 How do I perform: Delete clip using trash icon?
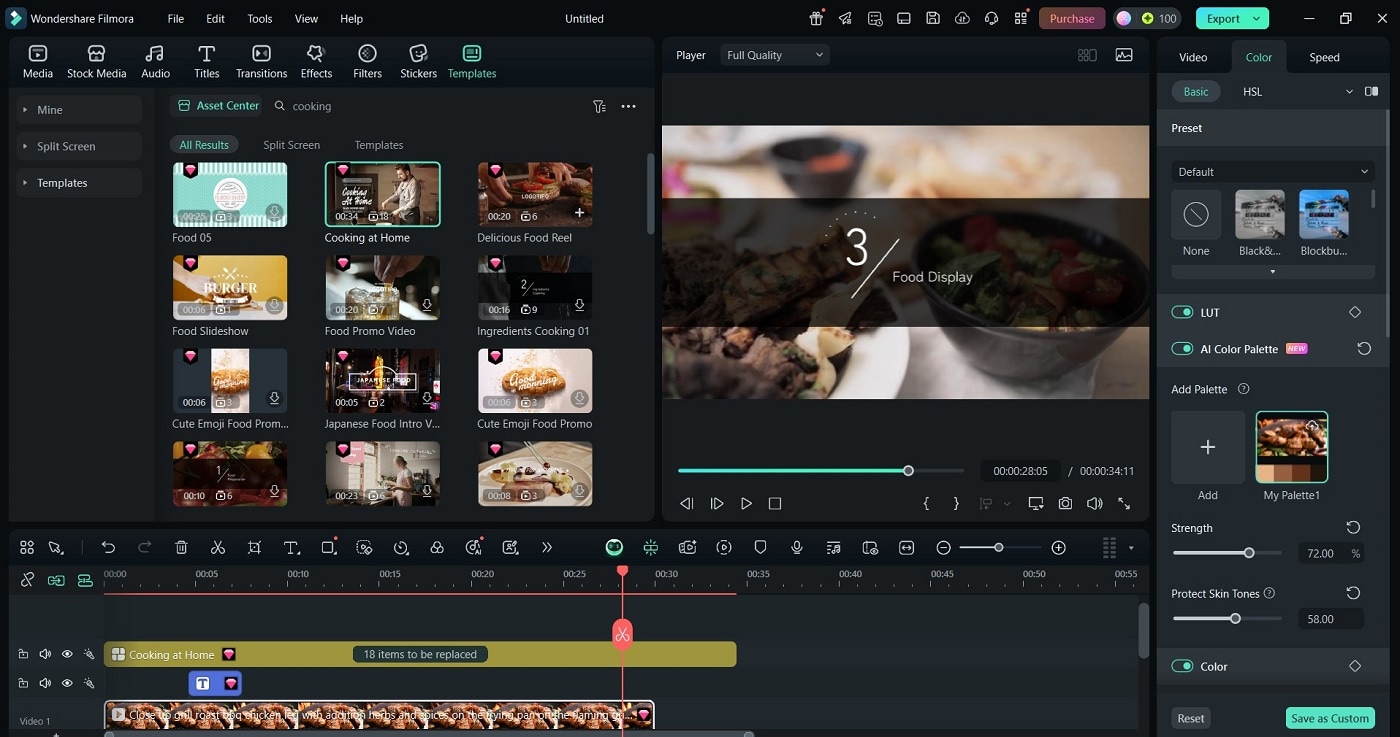[181, 547]
